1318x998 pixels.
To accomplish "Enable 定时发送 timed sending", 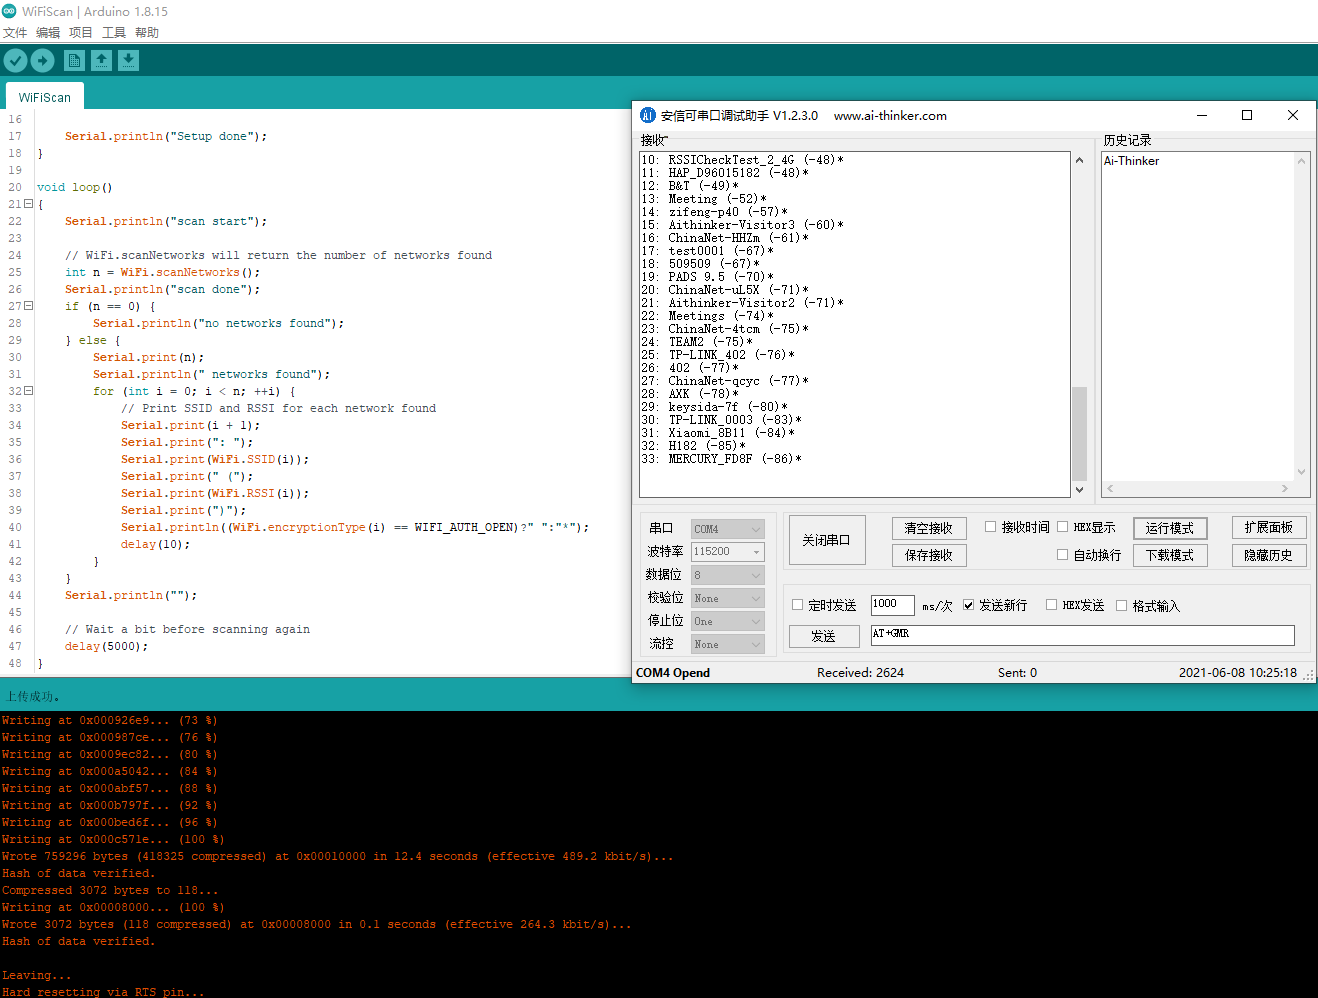I will click(795, 604).
